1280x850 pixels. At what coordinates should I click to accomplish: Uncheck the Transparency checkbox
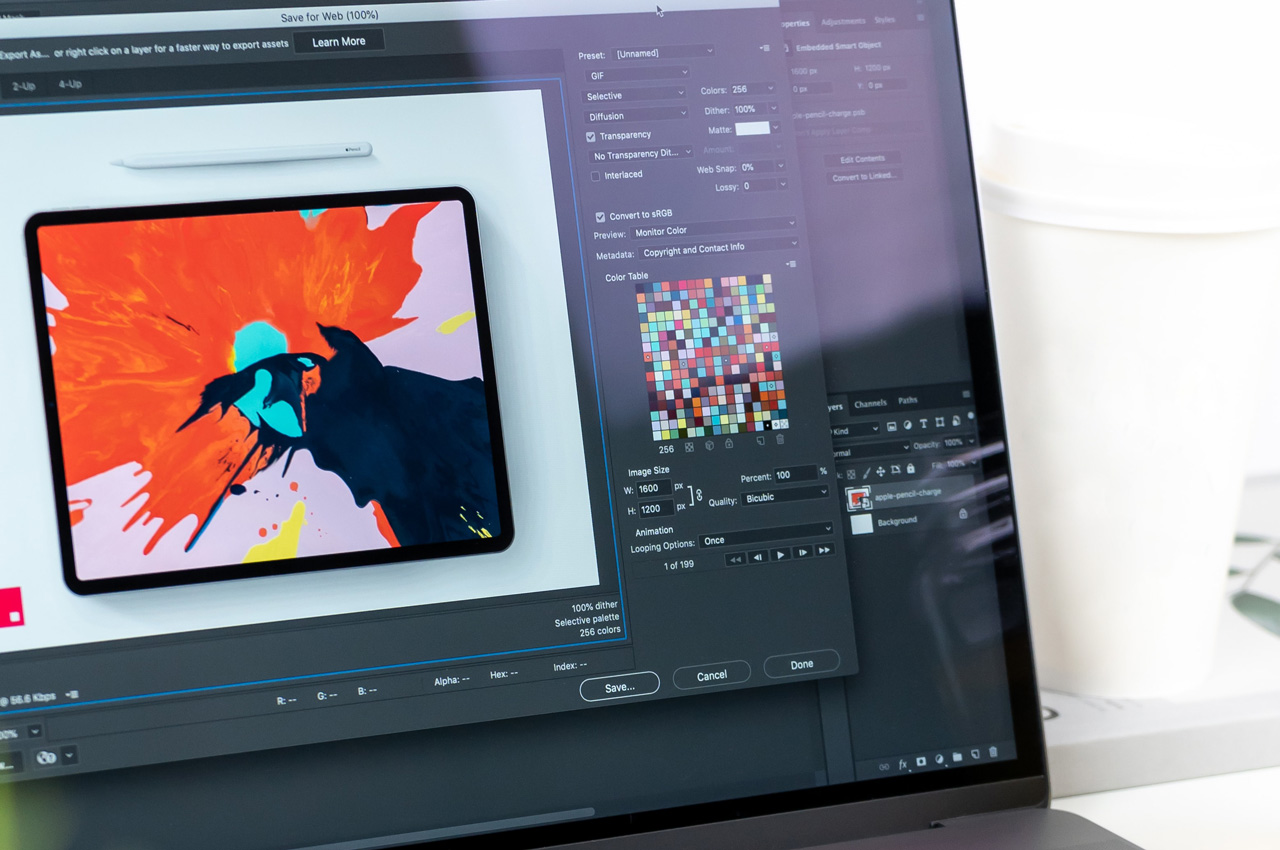pos(591,136)
